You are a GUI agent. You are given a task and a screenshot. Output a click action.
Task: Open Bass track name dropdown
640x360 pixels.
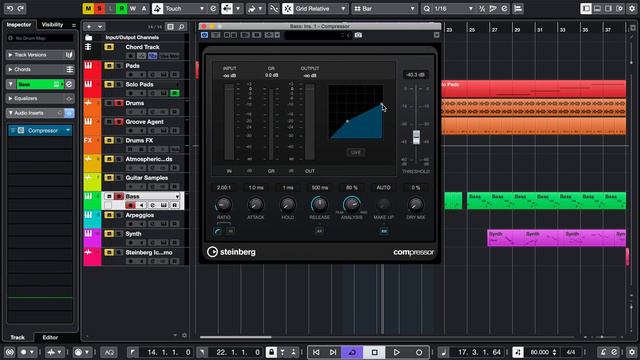(177, 196)
